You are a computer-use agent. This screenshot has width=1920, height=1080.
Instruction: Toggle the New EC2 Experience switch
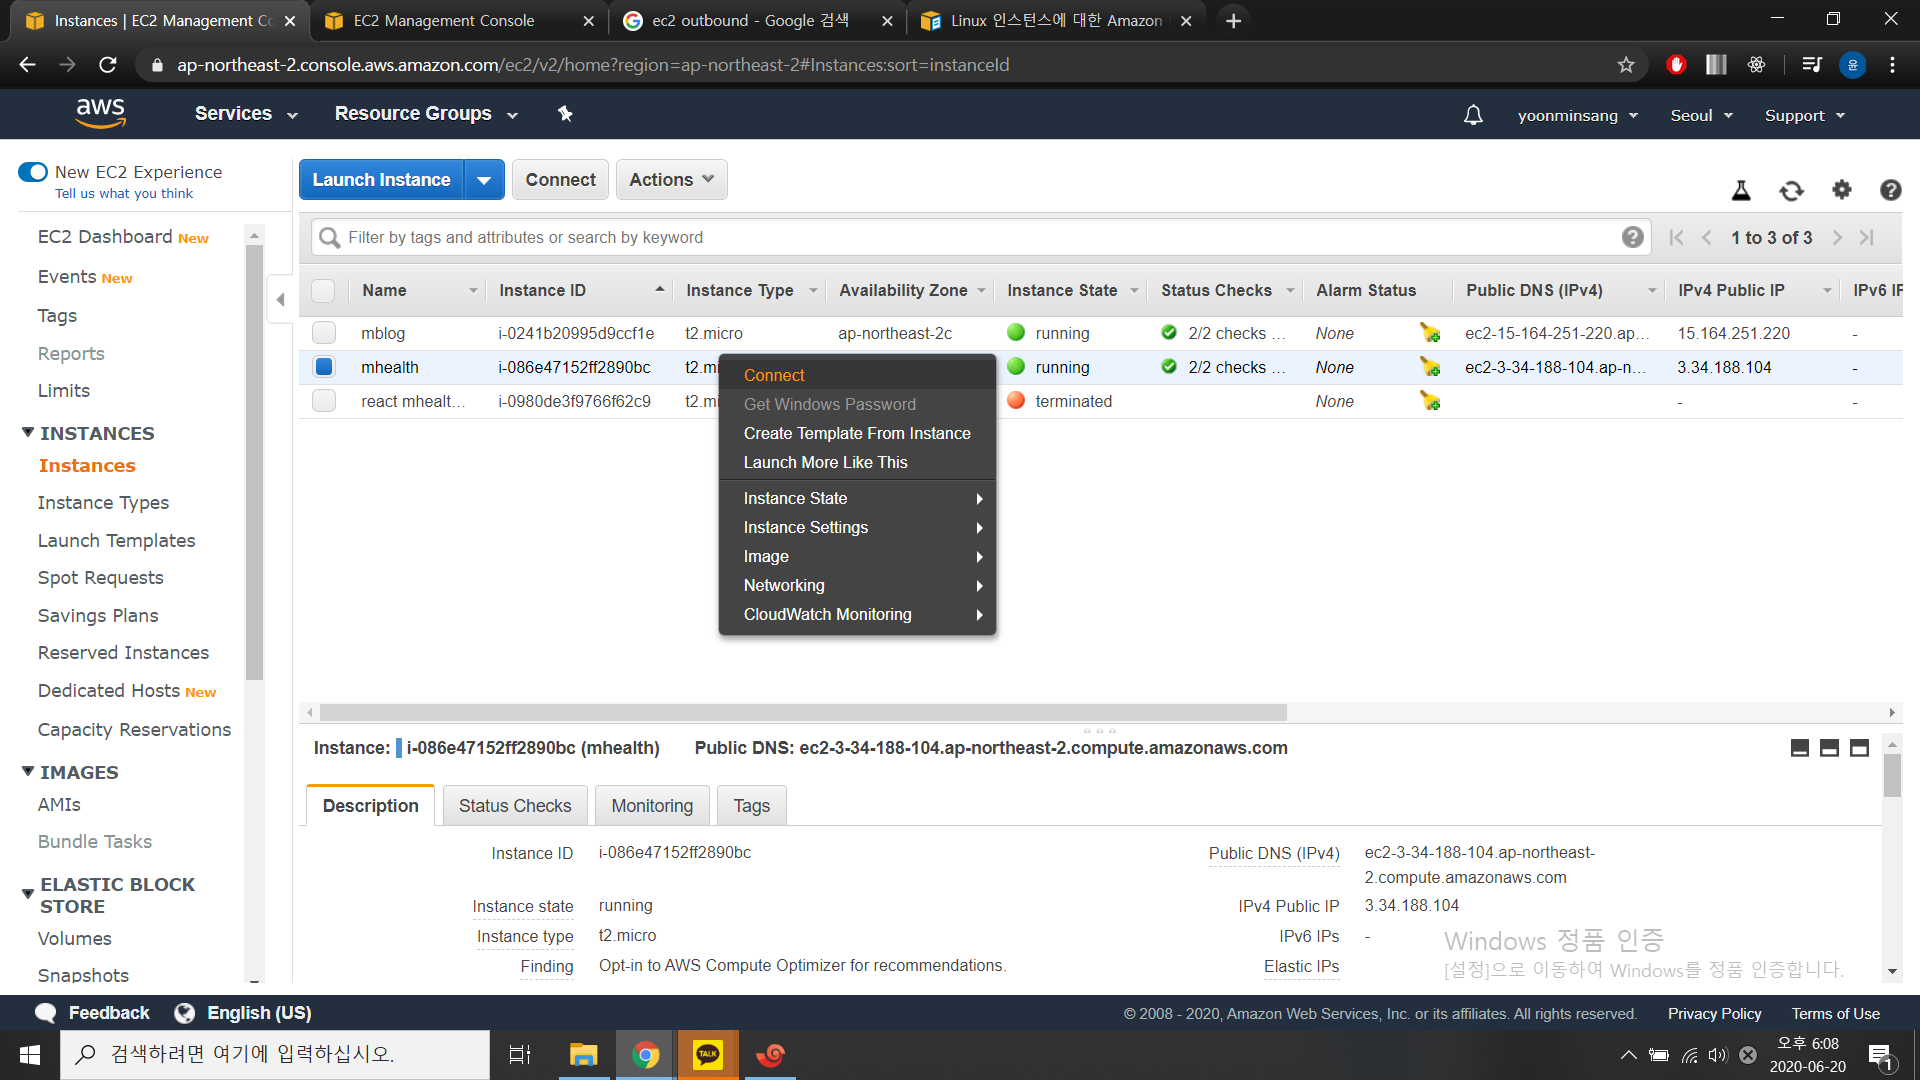click(33, 172)
